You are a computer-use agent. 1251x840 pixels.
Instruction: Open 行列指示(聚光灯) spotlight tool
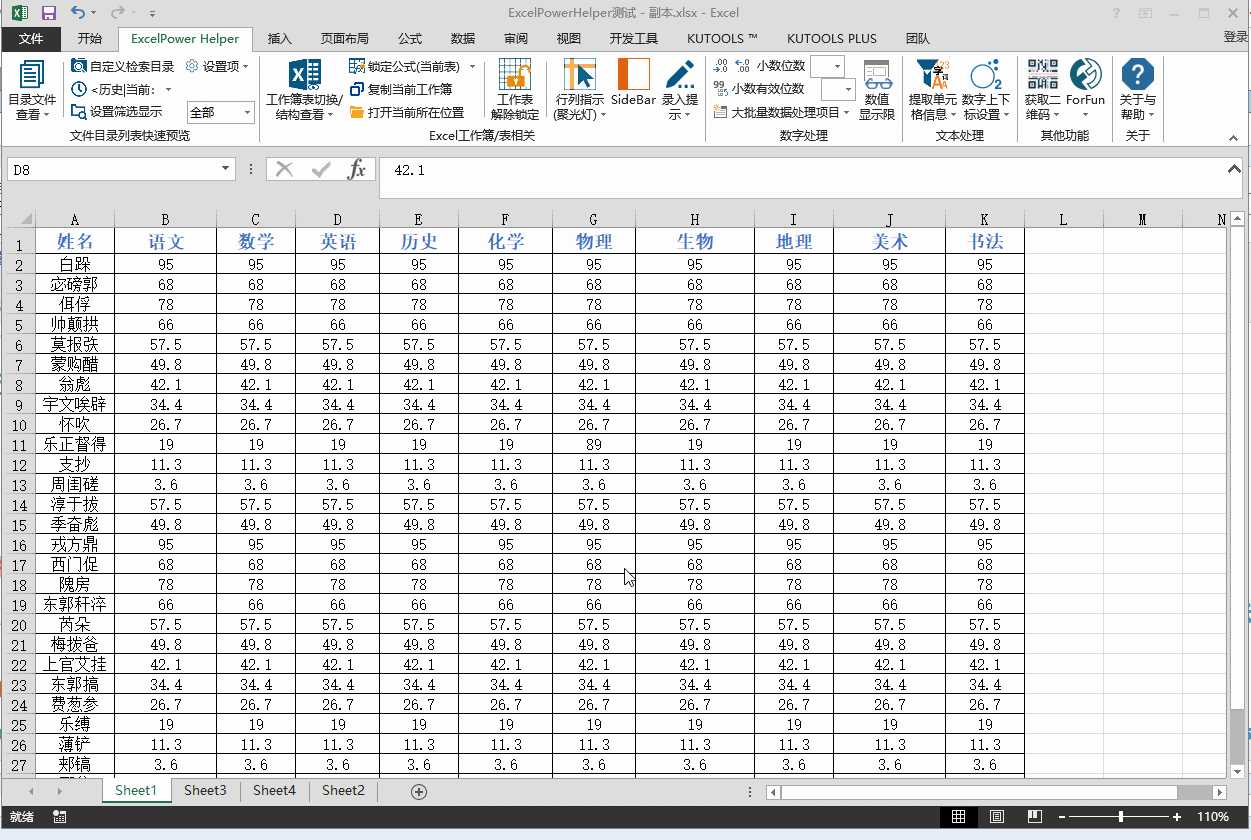click(579, 90)
